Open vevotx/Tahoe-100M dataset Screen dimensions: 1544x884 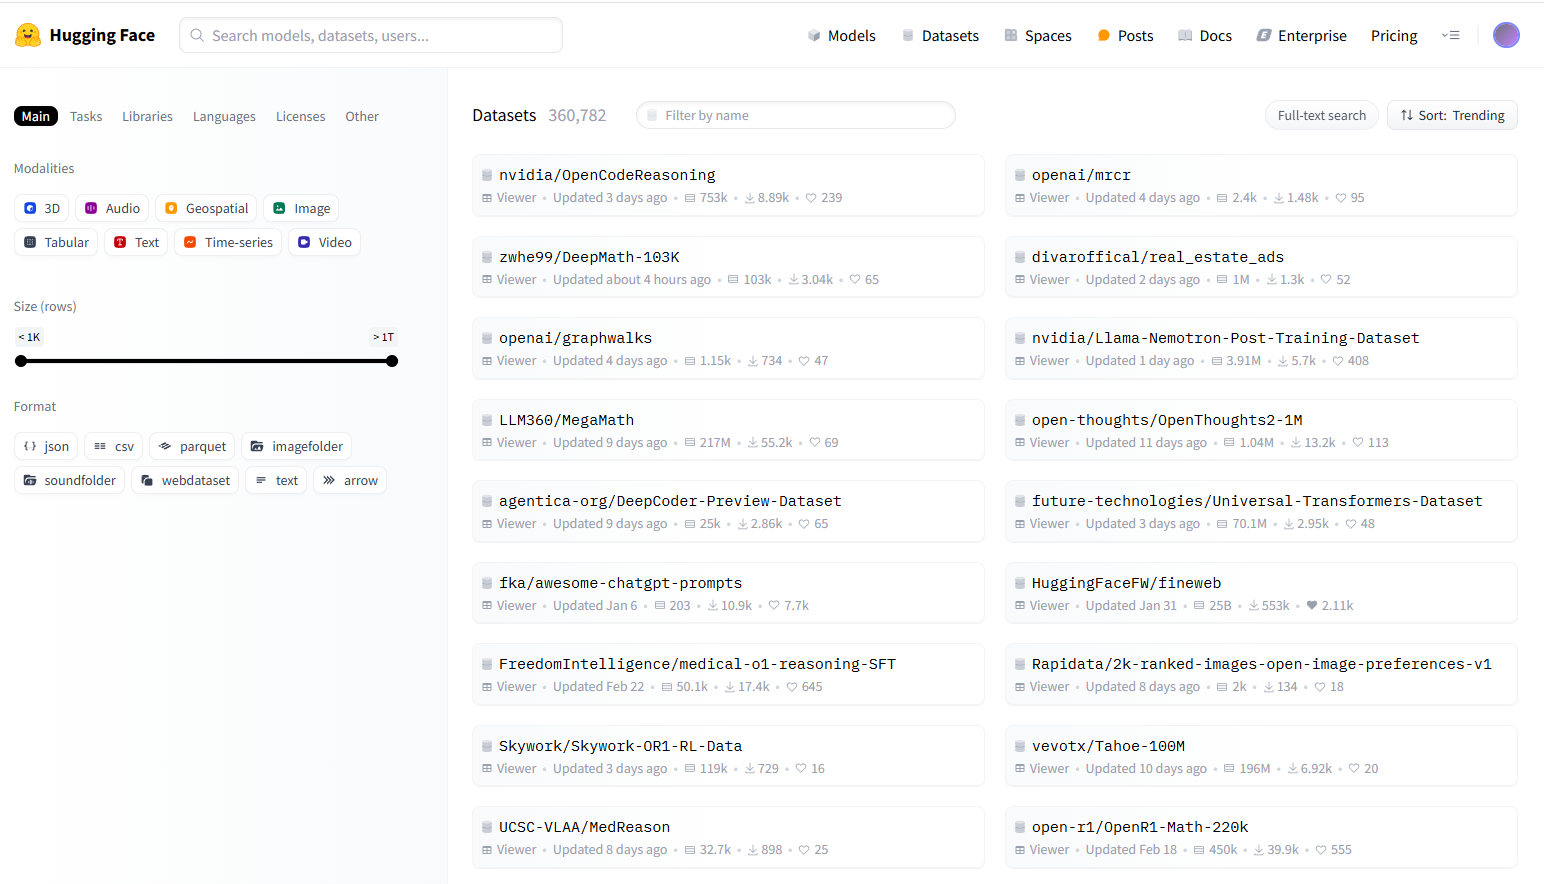point(1261,756)
